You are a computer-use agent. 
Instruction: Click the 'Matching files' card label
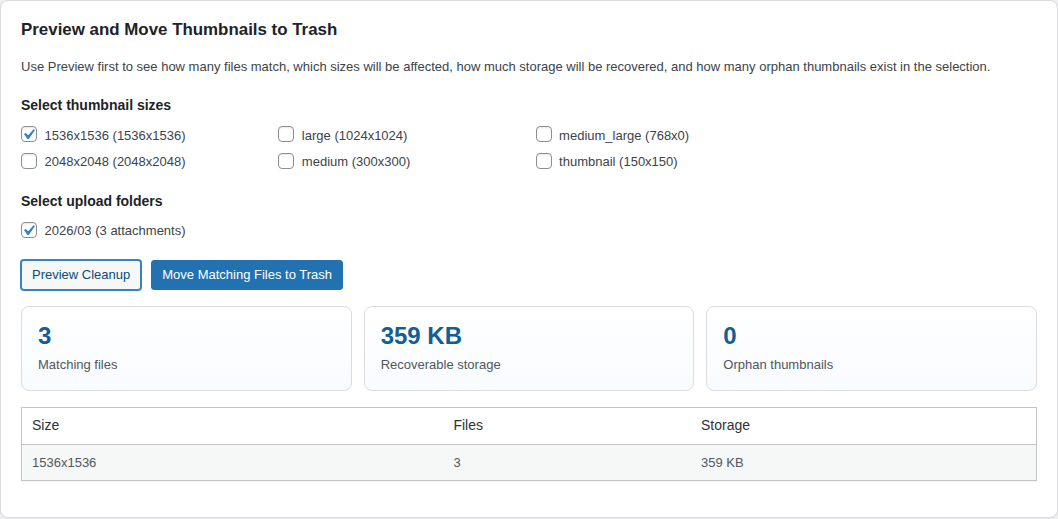pyautogui.click(x=78, y=364)
